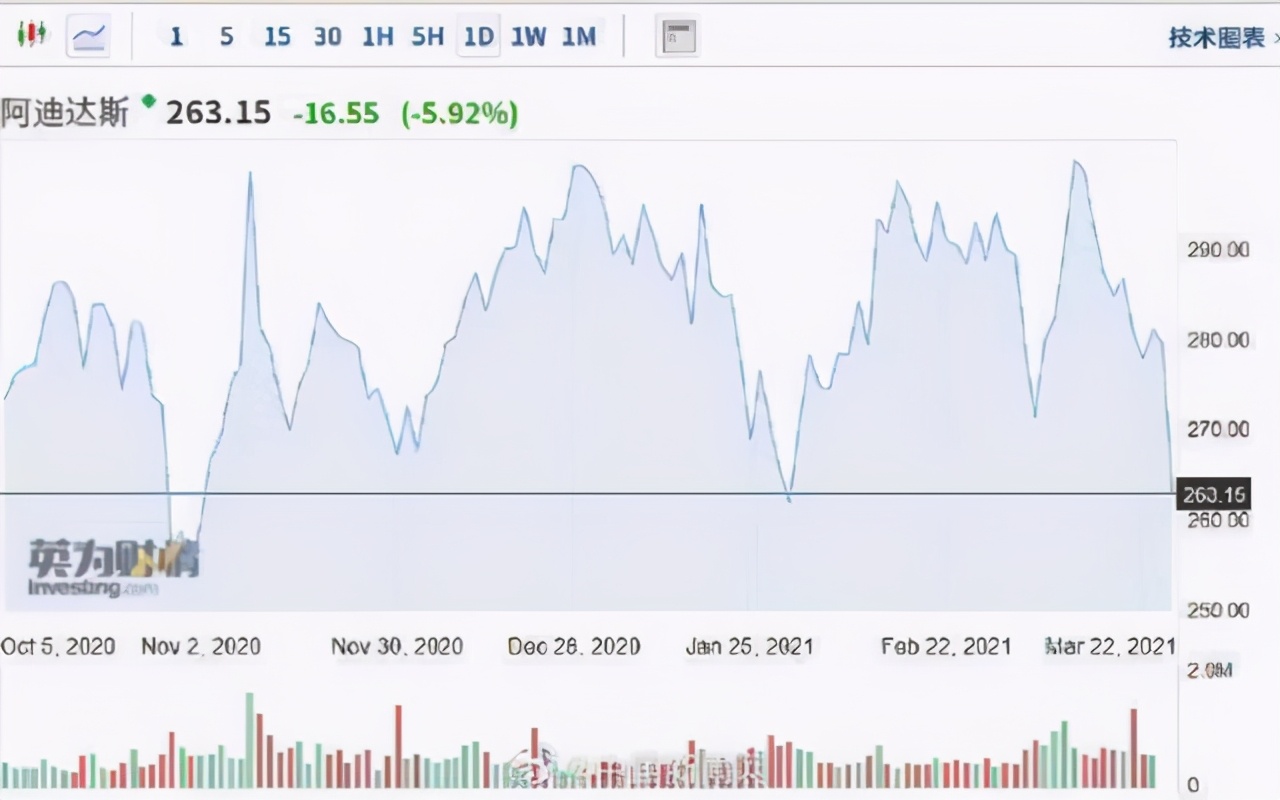Click the change value -16.55
The image size is (1280, 800).
pos(336,114)
